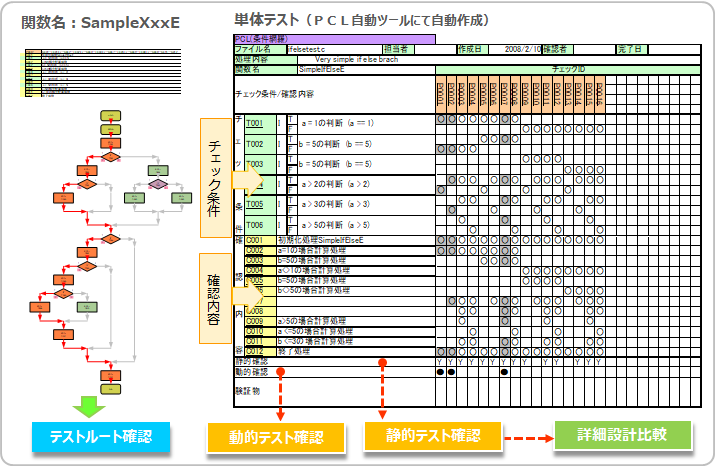Click the red dot marker beside 動的確認

click(x=281, y=372)
